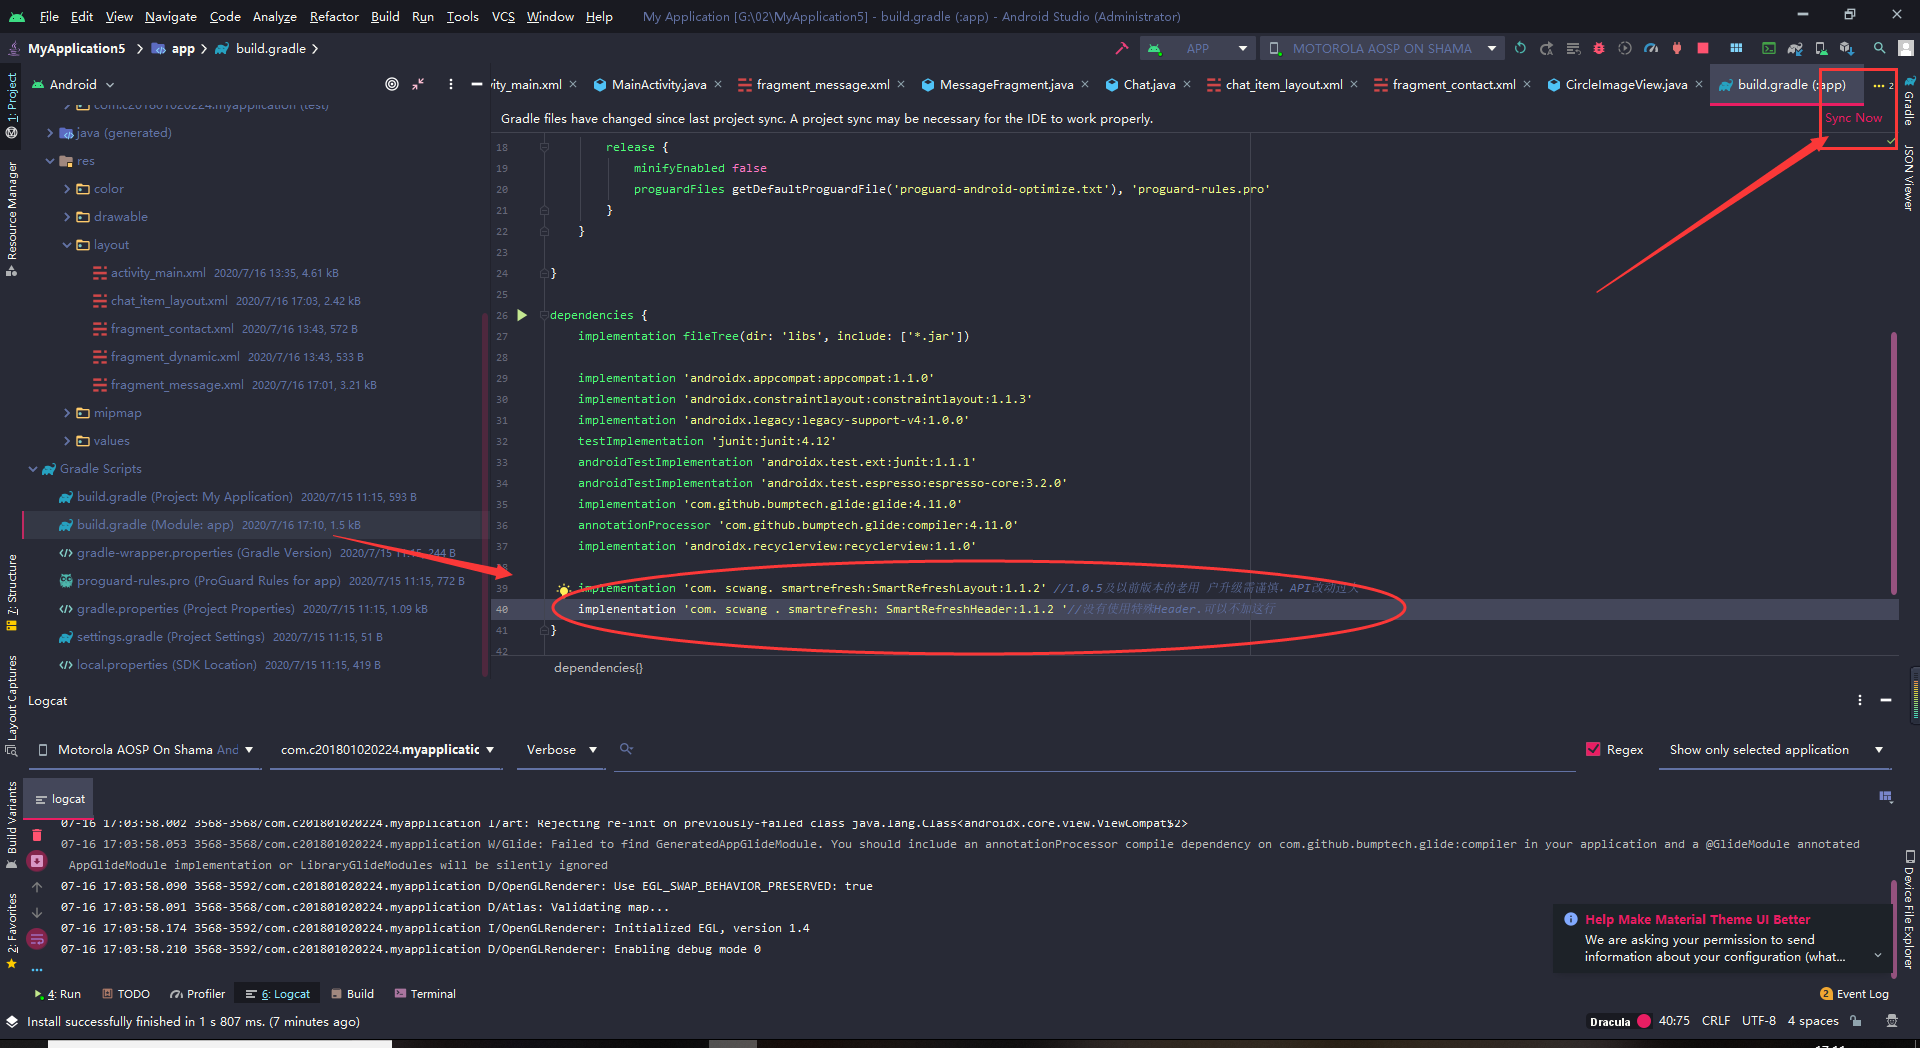The width and height of the screenshot is (1920, 1048).
Task: Click the Search Everywhere magnifier icon
Action: (x=1880, y=48)
